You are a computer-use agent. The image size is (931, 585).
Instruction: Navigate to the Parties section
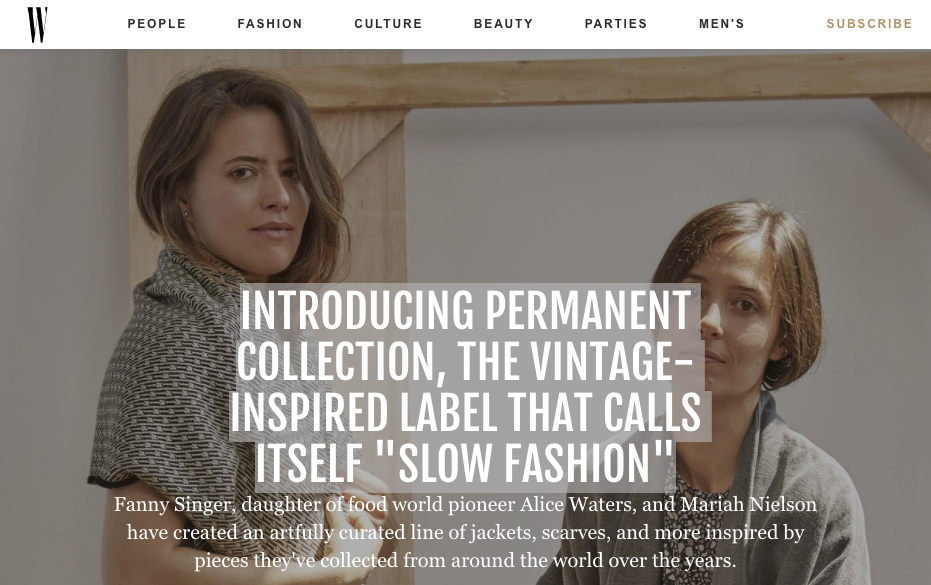pyautogui.click(x=616, y=24)
